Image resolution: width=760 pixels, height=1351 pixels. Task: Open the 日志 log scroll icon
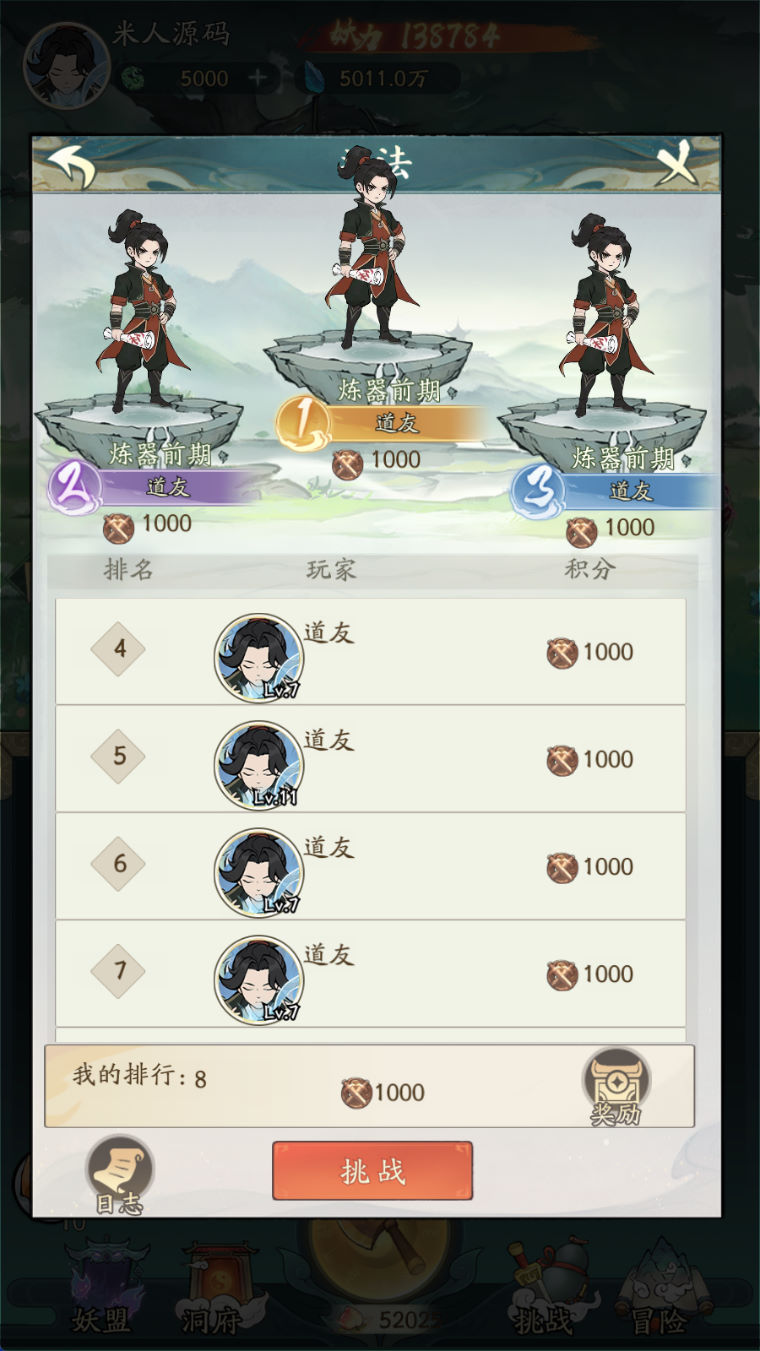tap(119, 1175)
